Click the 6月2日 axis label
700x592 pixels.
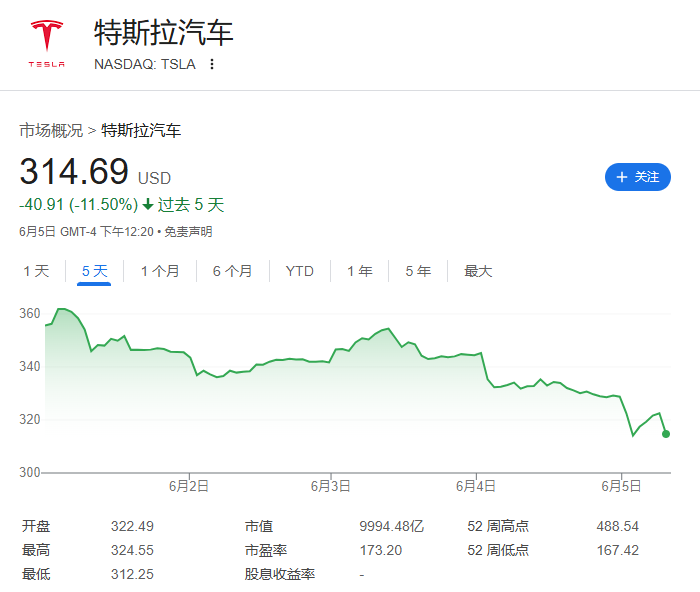coord(189,486)
